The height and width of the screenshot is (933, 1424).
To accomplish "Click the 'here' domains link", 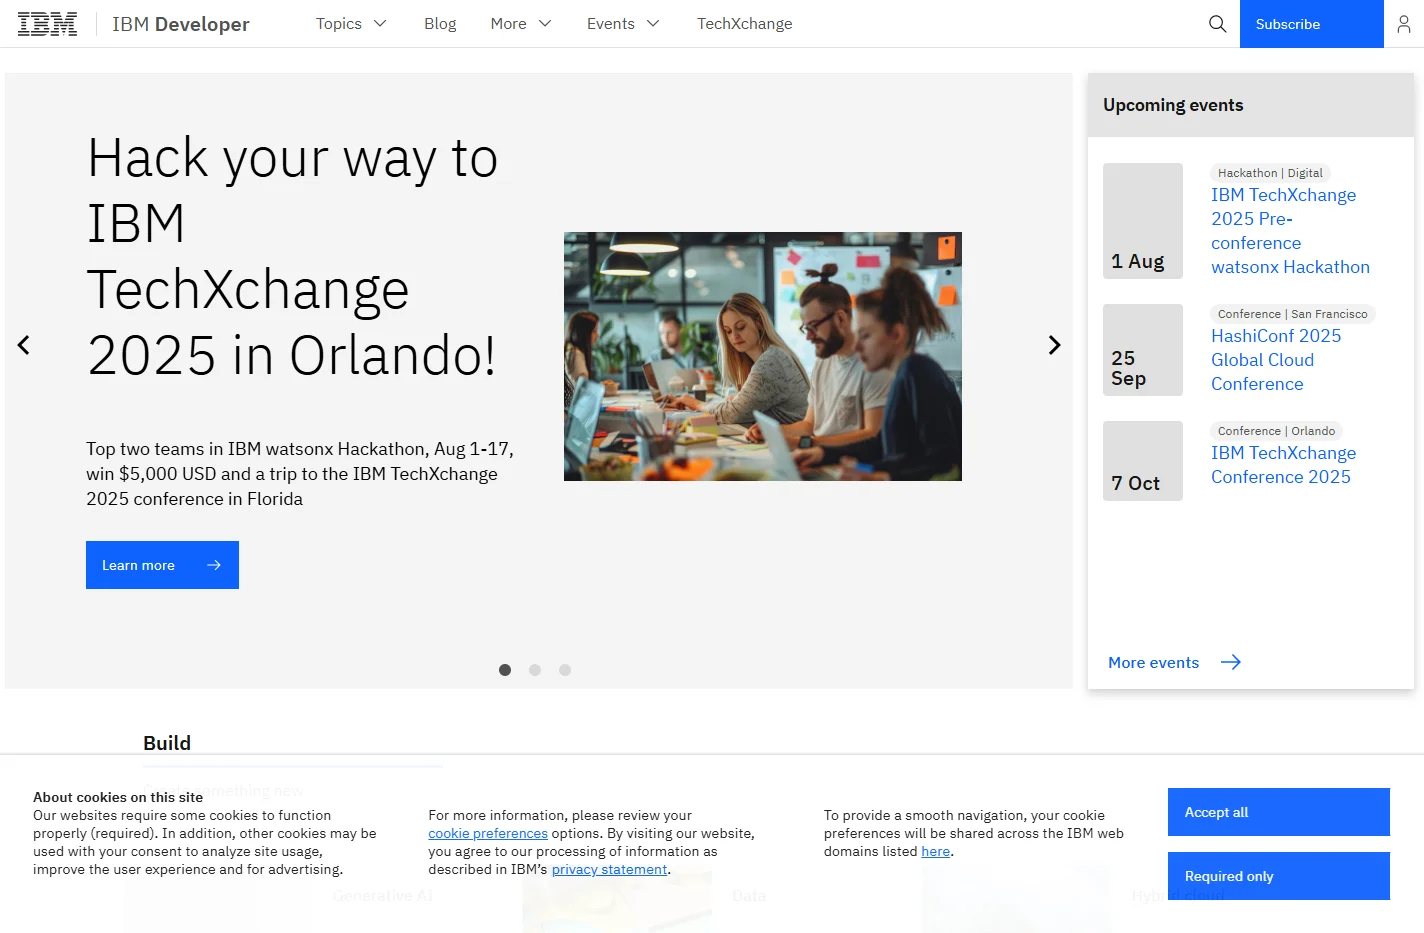I will pyautogui.click(x=936, y=851).
